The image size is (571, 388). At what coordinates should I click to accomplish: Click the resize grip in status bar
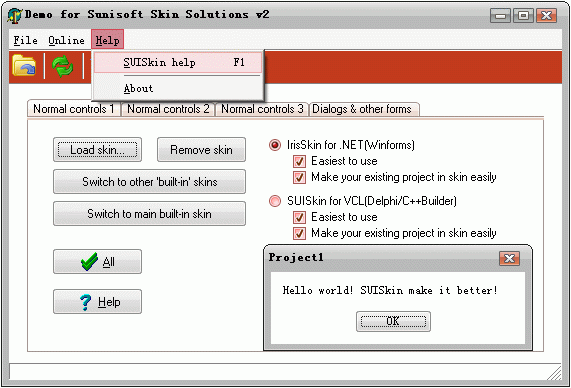click(555, 373)
